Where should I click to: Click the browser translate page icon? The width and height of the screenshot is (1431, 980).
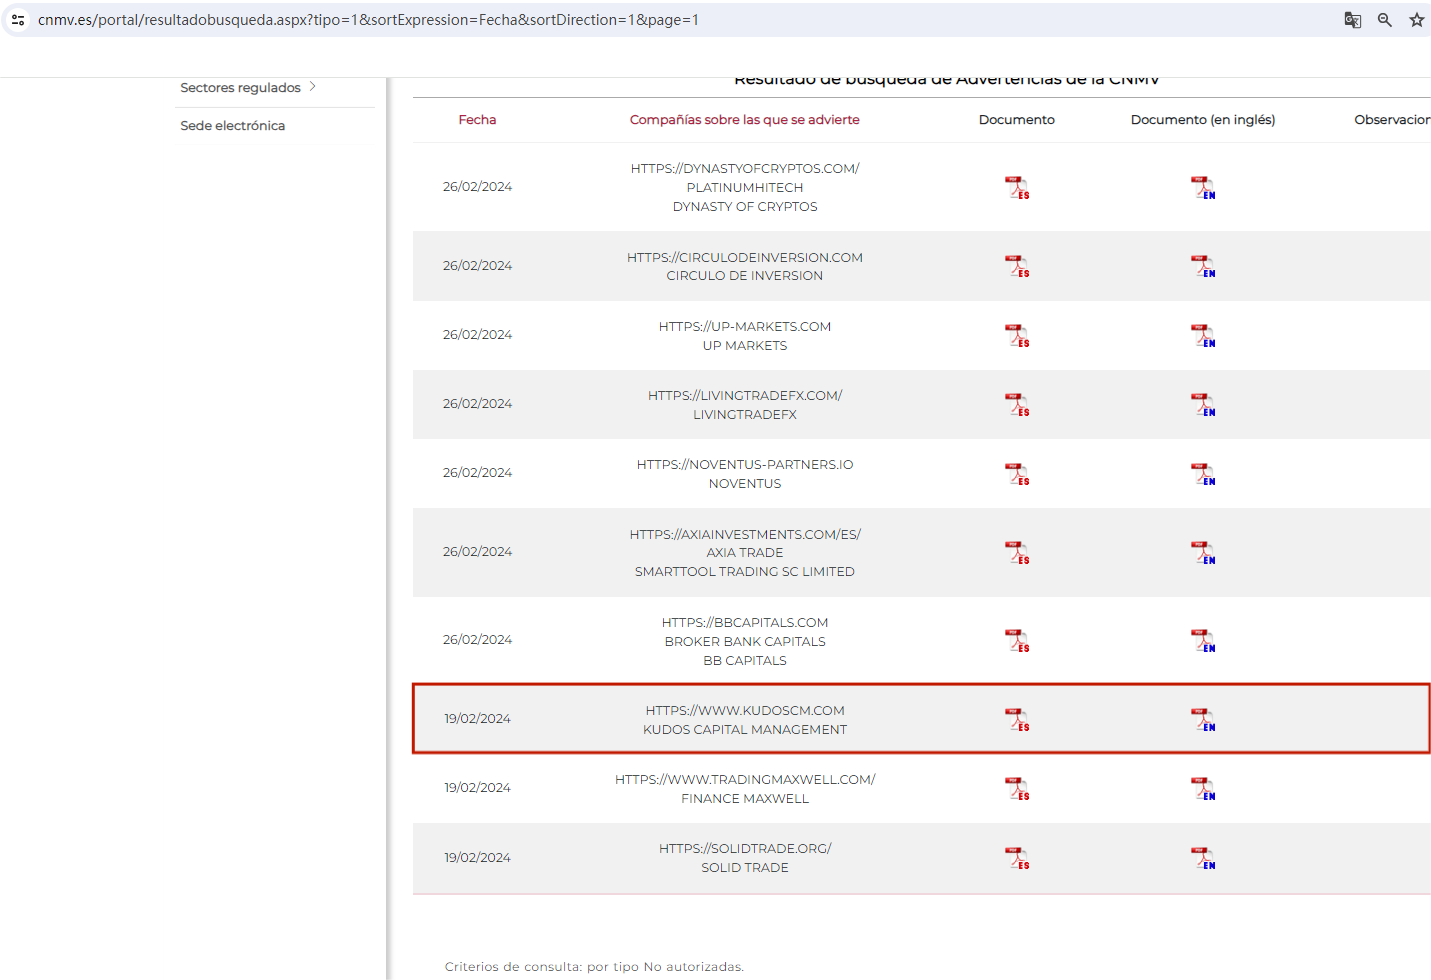1353,20
